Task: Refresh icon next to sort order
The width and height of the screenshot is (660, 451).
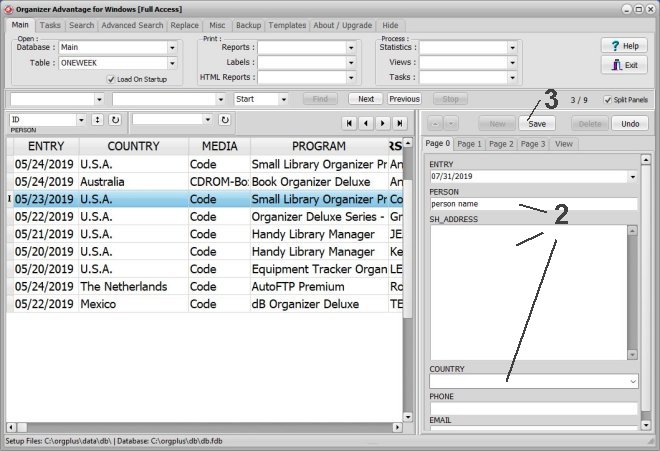Action: coord(115,120)
